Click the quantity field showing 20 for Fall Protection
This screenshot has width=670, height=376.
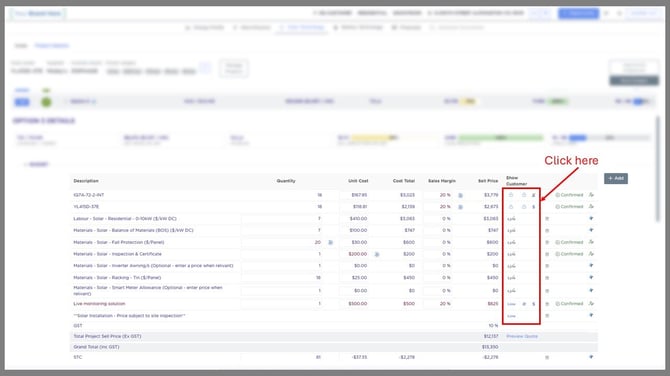[282, 242]
